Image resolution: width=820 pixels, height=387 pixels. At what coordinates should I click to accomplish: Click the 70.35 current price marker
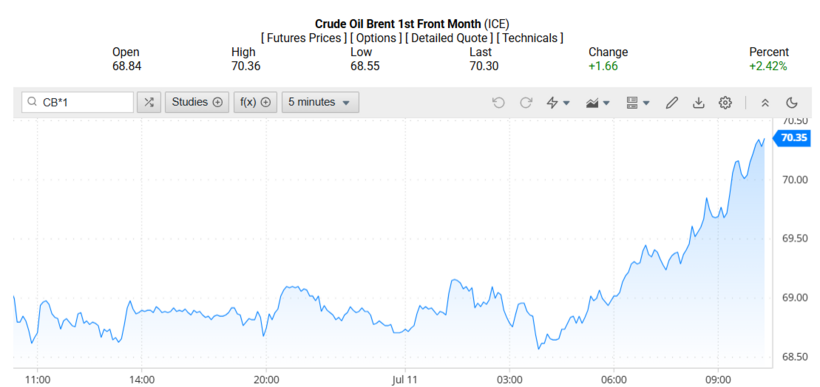point(793,138)
